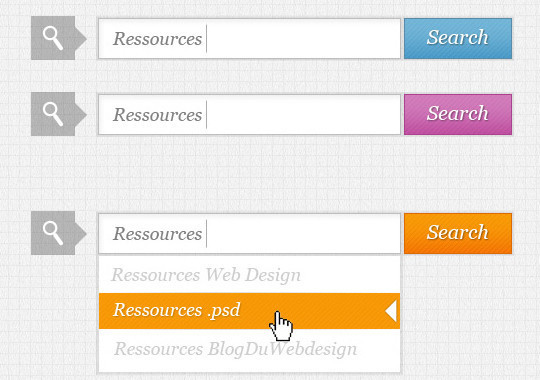Click the white triangle arrow on the highlighted suggestion
Image resolution: width=540 pixels, height=380 pixels.
point(391,311)
